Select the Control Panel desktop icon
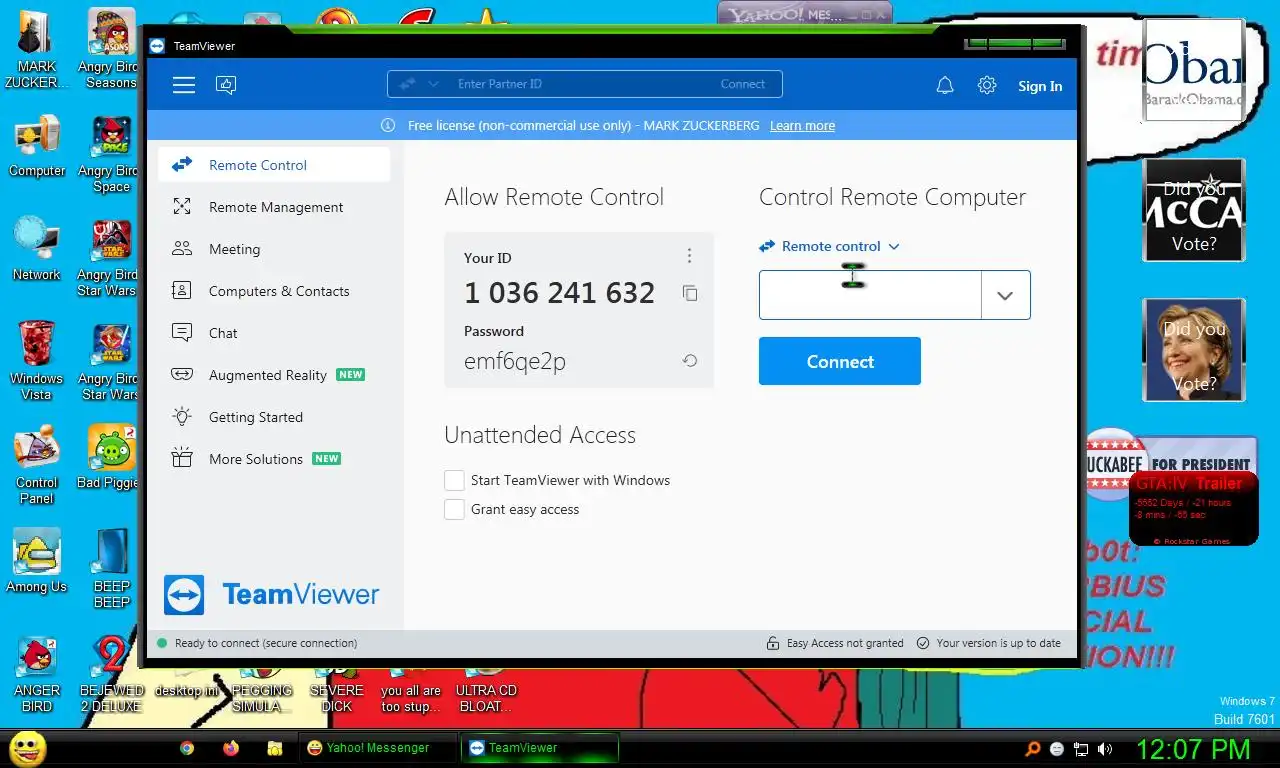The width and height of the screenshot is (1280, 768). click(37, 465)
